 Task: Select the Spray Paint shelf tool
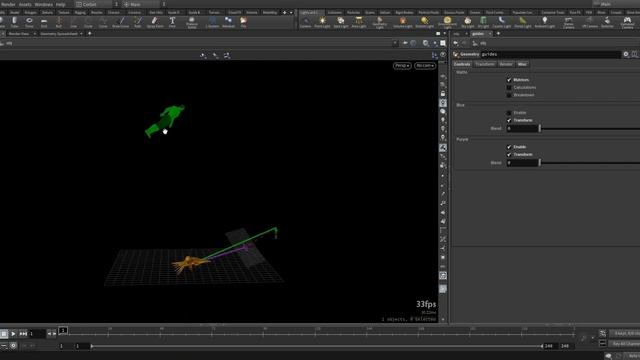(x=155, y=22)
